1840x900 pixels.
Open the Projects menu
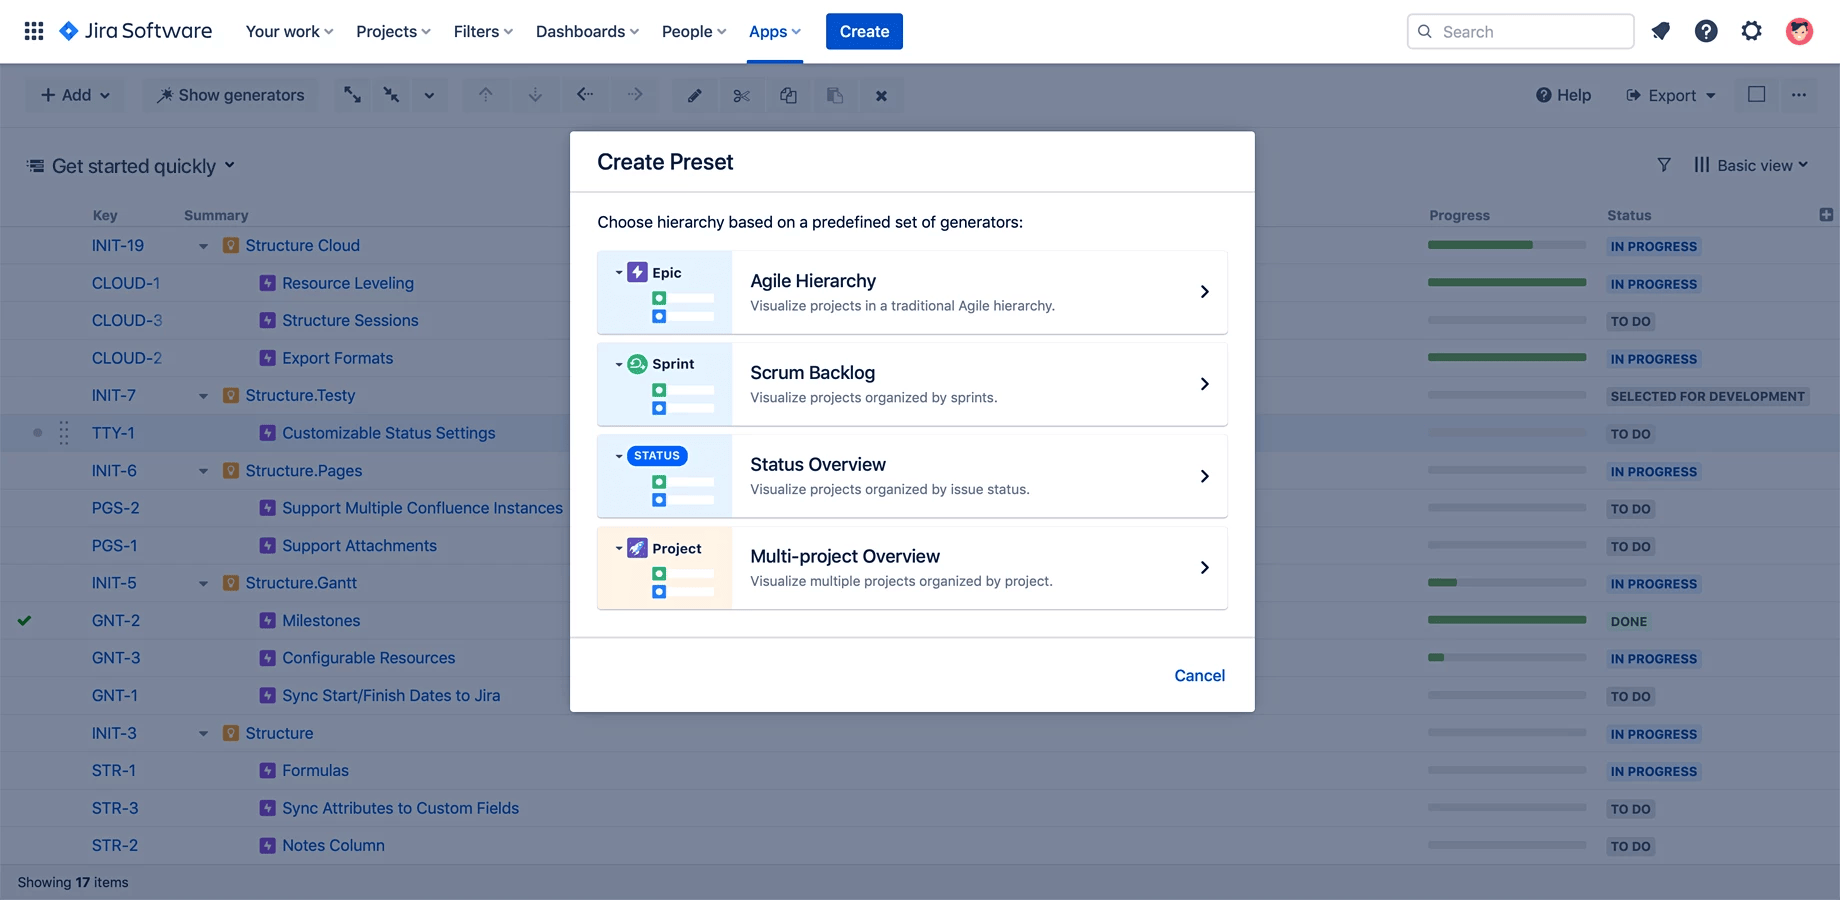point(393,31)
